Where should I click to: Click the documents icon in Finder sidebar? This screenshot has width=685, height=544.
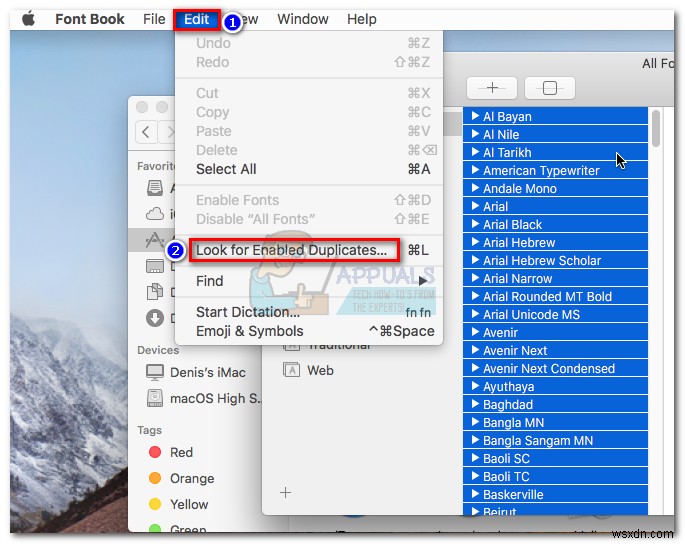coord(155,291)
